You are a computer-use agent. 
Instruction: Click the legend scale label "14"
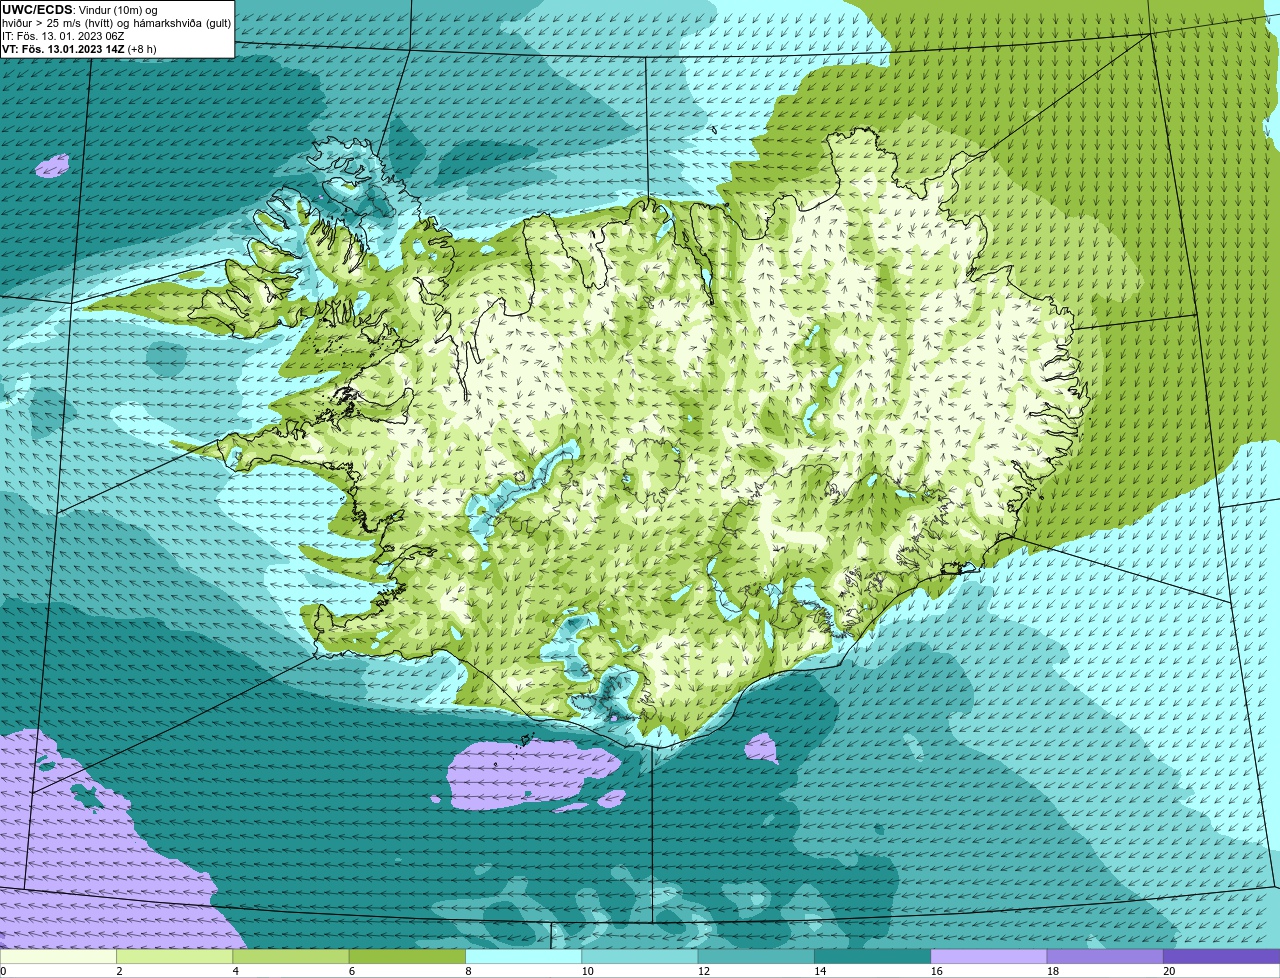click(x=820, y=971)
